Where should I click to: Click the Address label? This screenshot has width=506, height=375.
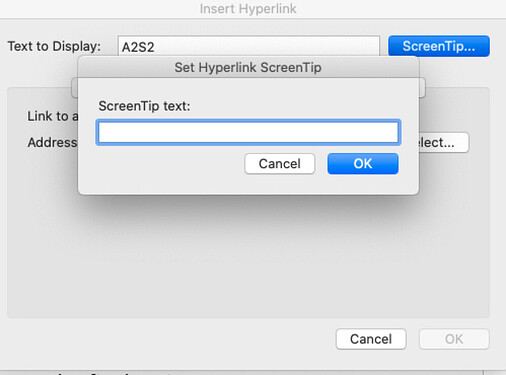pyautogui.click(x=53, y=143)
